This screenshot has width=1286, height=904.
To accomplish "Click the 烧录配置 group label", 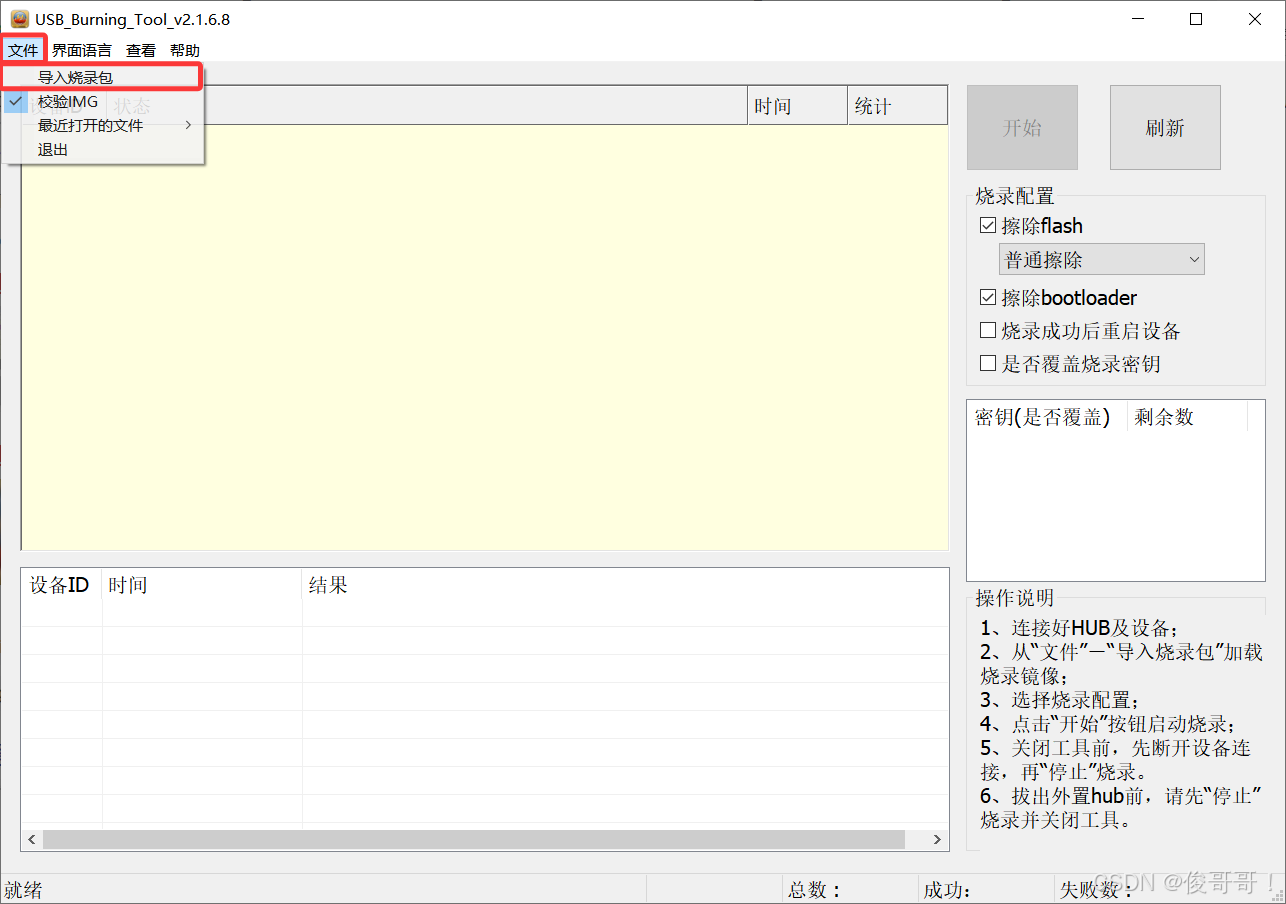I will (x=1015, y=197).
